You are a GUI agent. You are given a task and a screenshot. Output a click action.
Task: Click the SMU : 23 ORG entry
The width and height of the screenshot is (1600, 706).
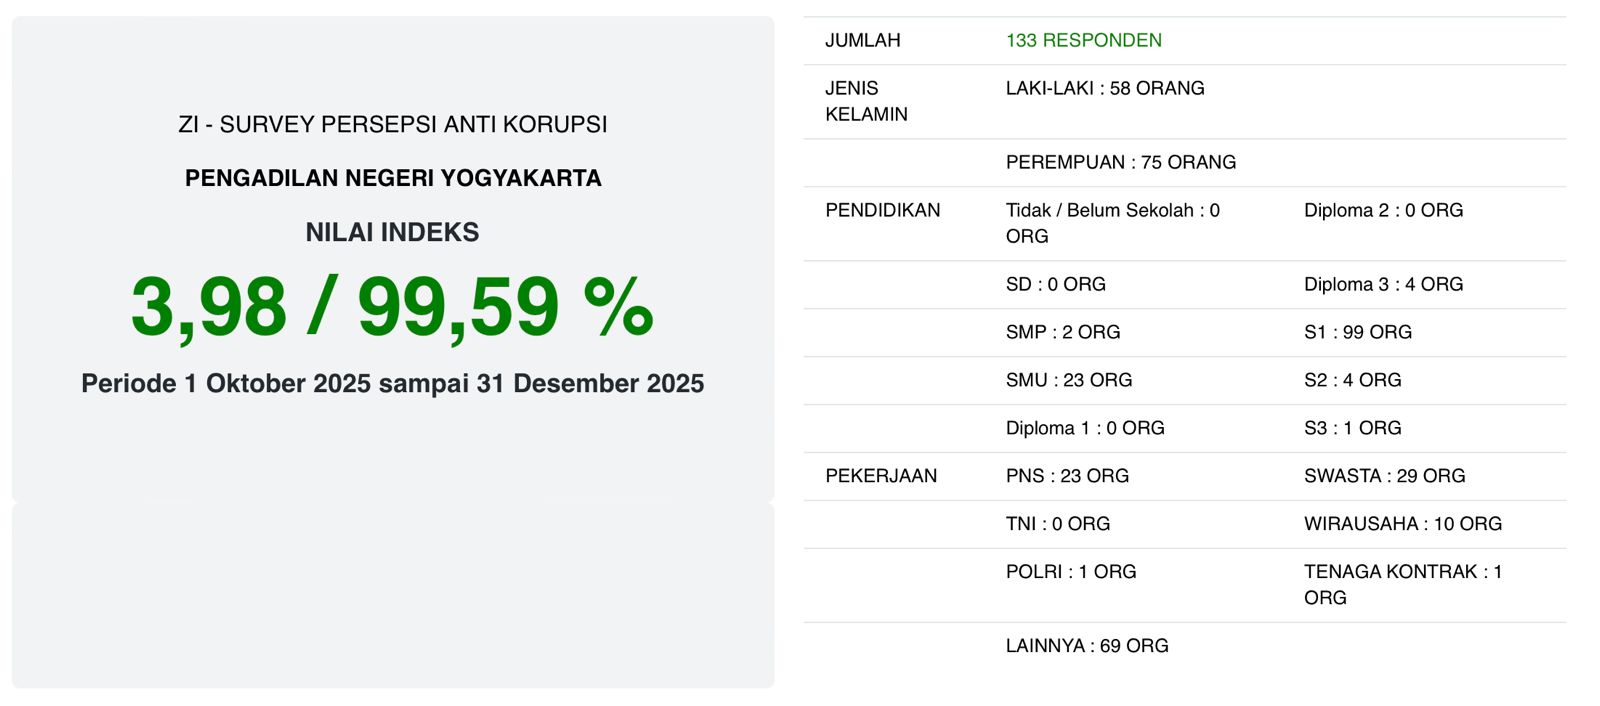tap(1068, 381)
